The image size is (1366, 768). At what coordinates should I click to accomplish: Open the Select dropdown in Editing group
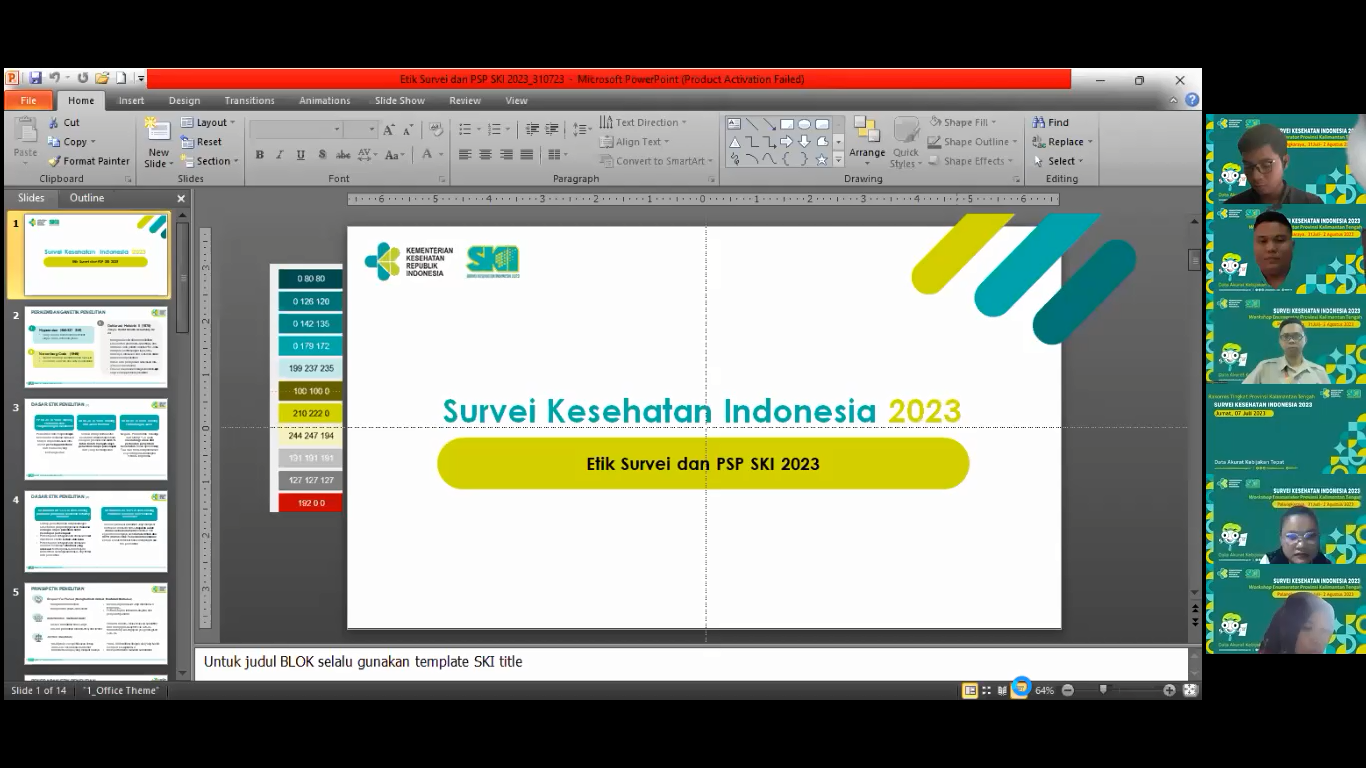point(1062,161)
